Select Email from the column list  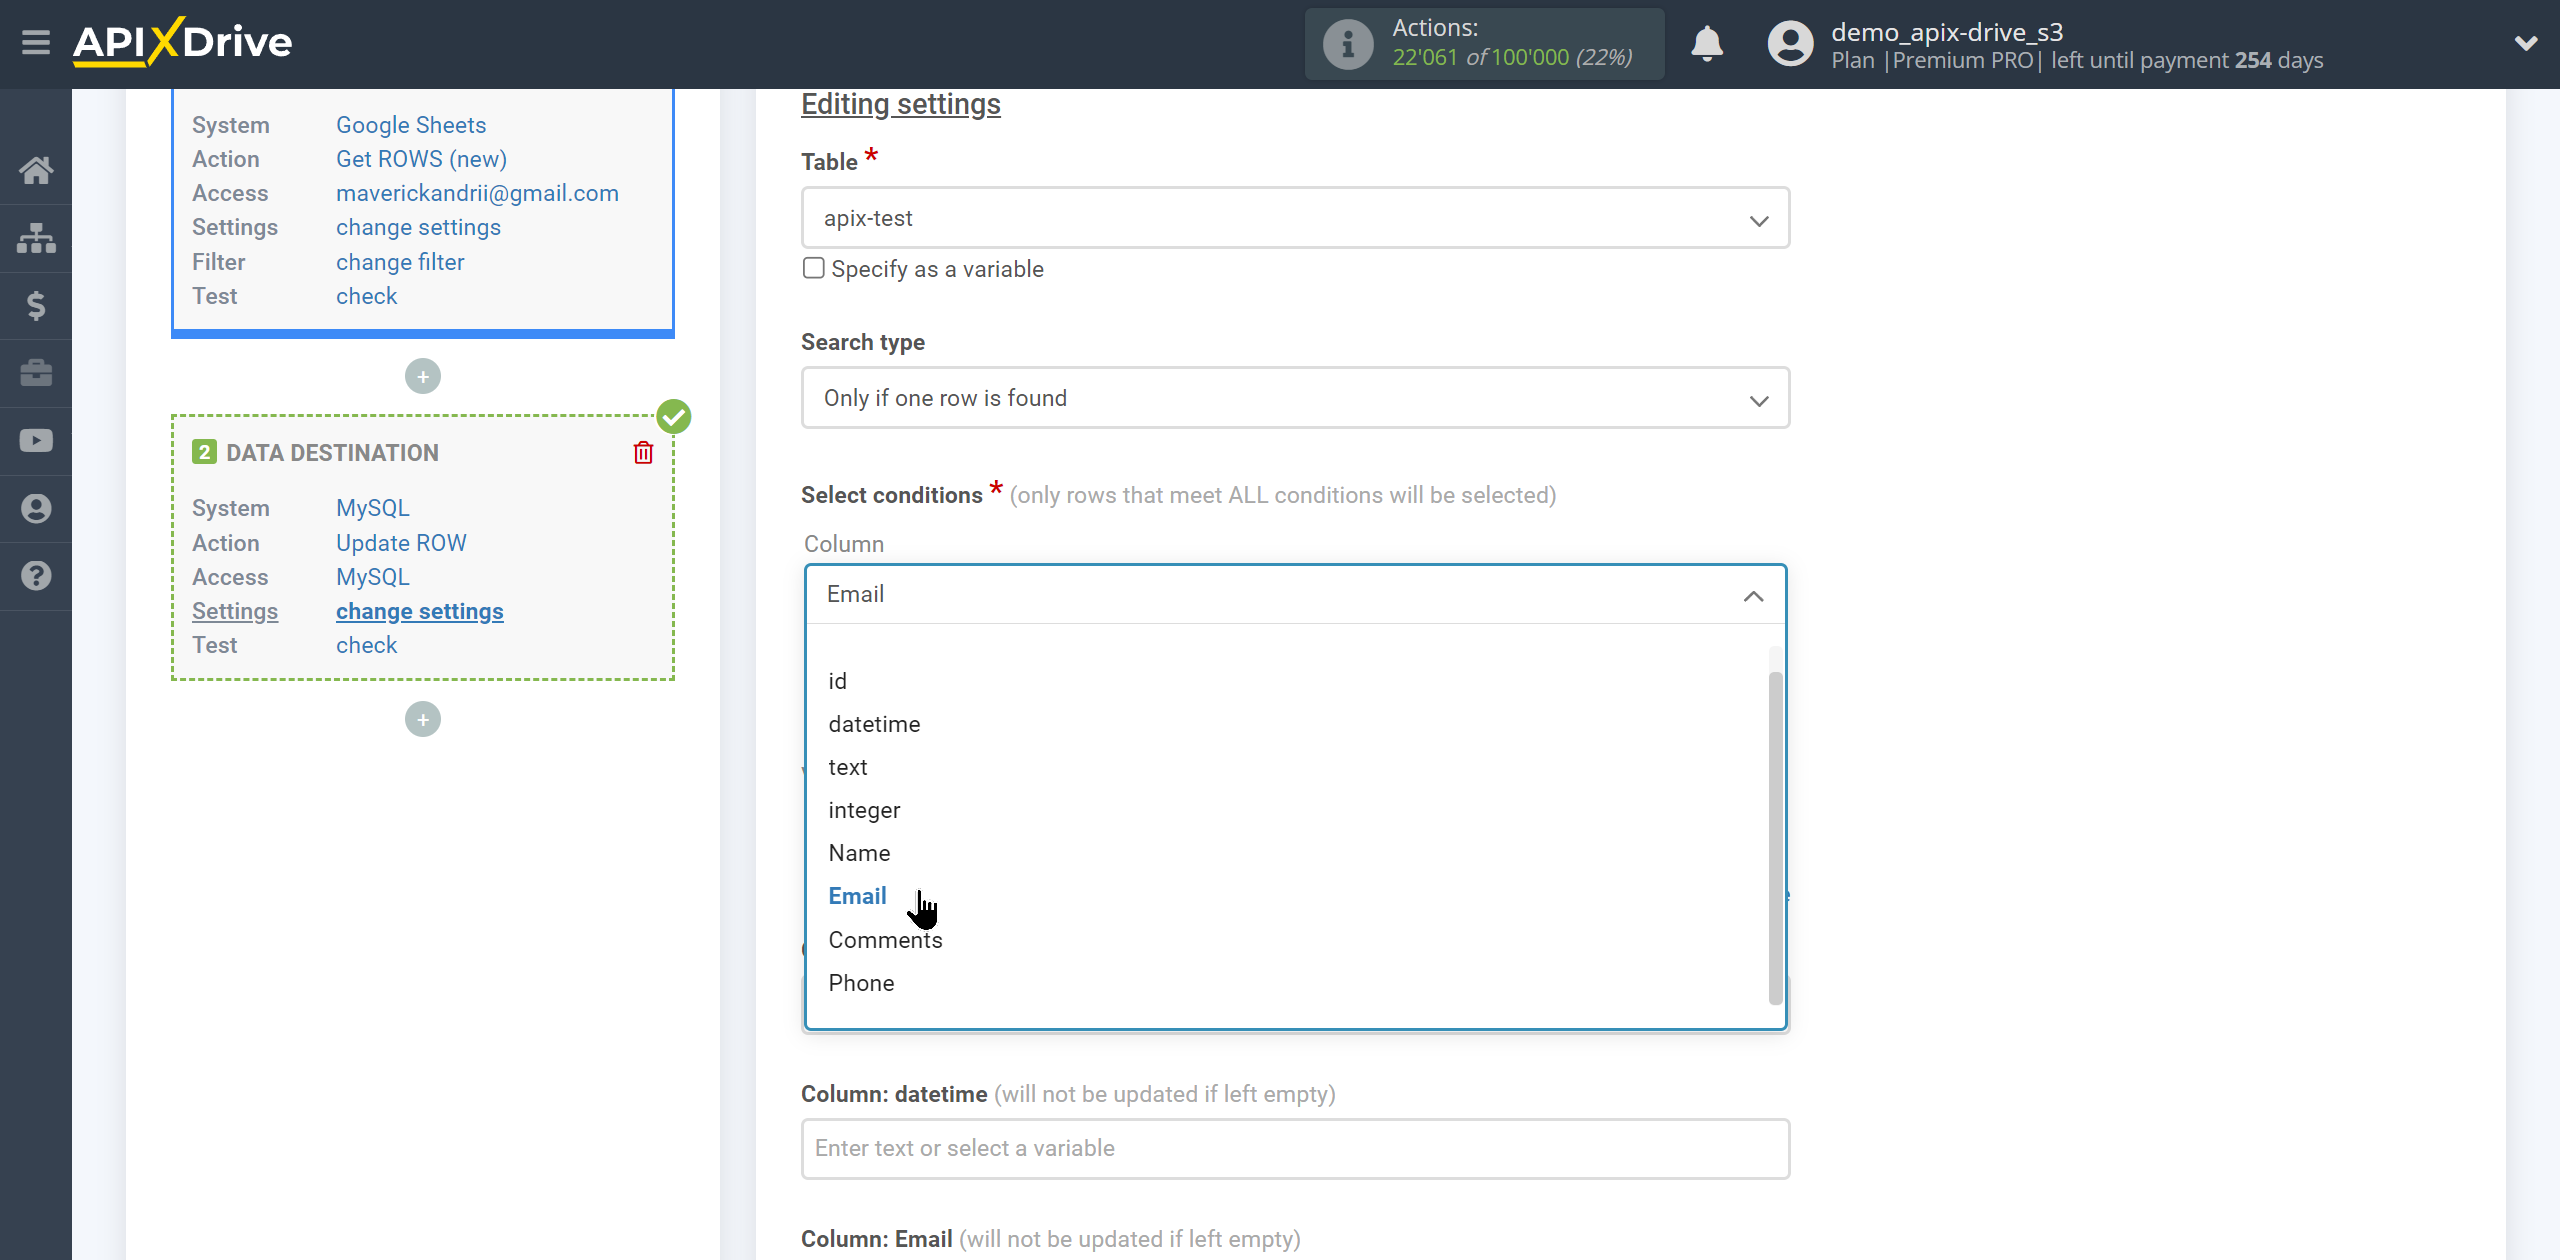[857, 894]
